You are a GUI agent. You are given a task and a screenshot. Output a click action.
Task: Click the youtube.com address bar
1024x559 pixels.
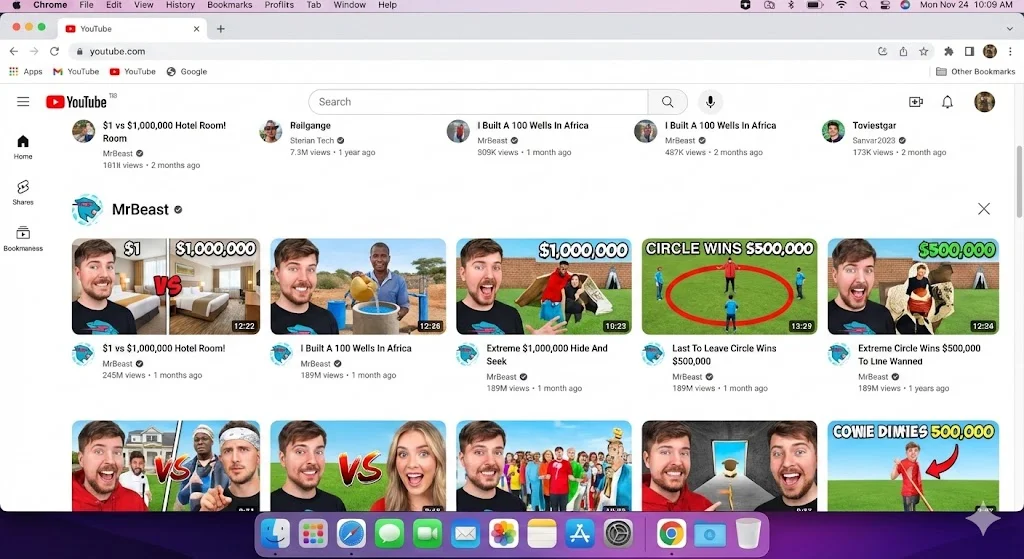(477, 51)
